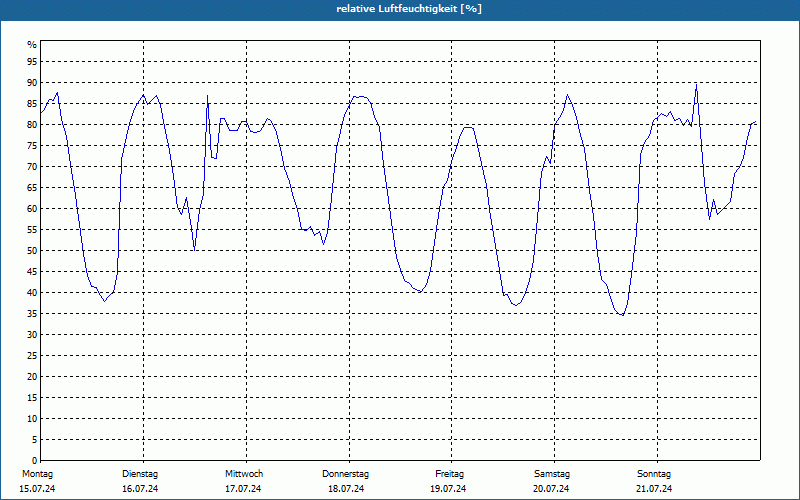This screenshot has height=500, width=800.
Task: Click the 'Samstag' day label
Action: pos(552,474)
